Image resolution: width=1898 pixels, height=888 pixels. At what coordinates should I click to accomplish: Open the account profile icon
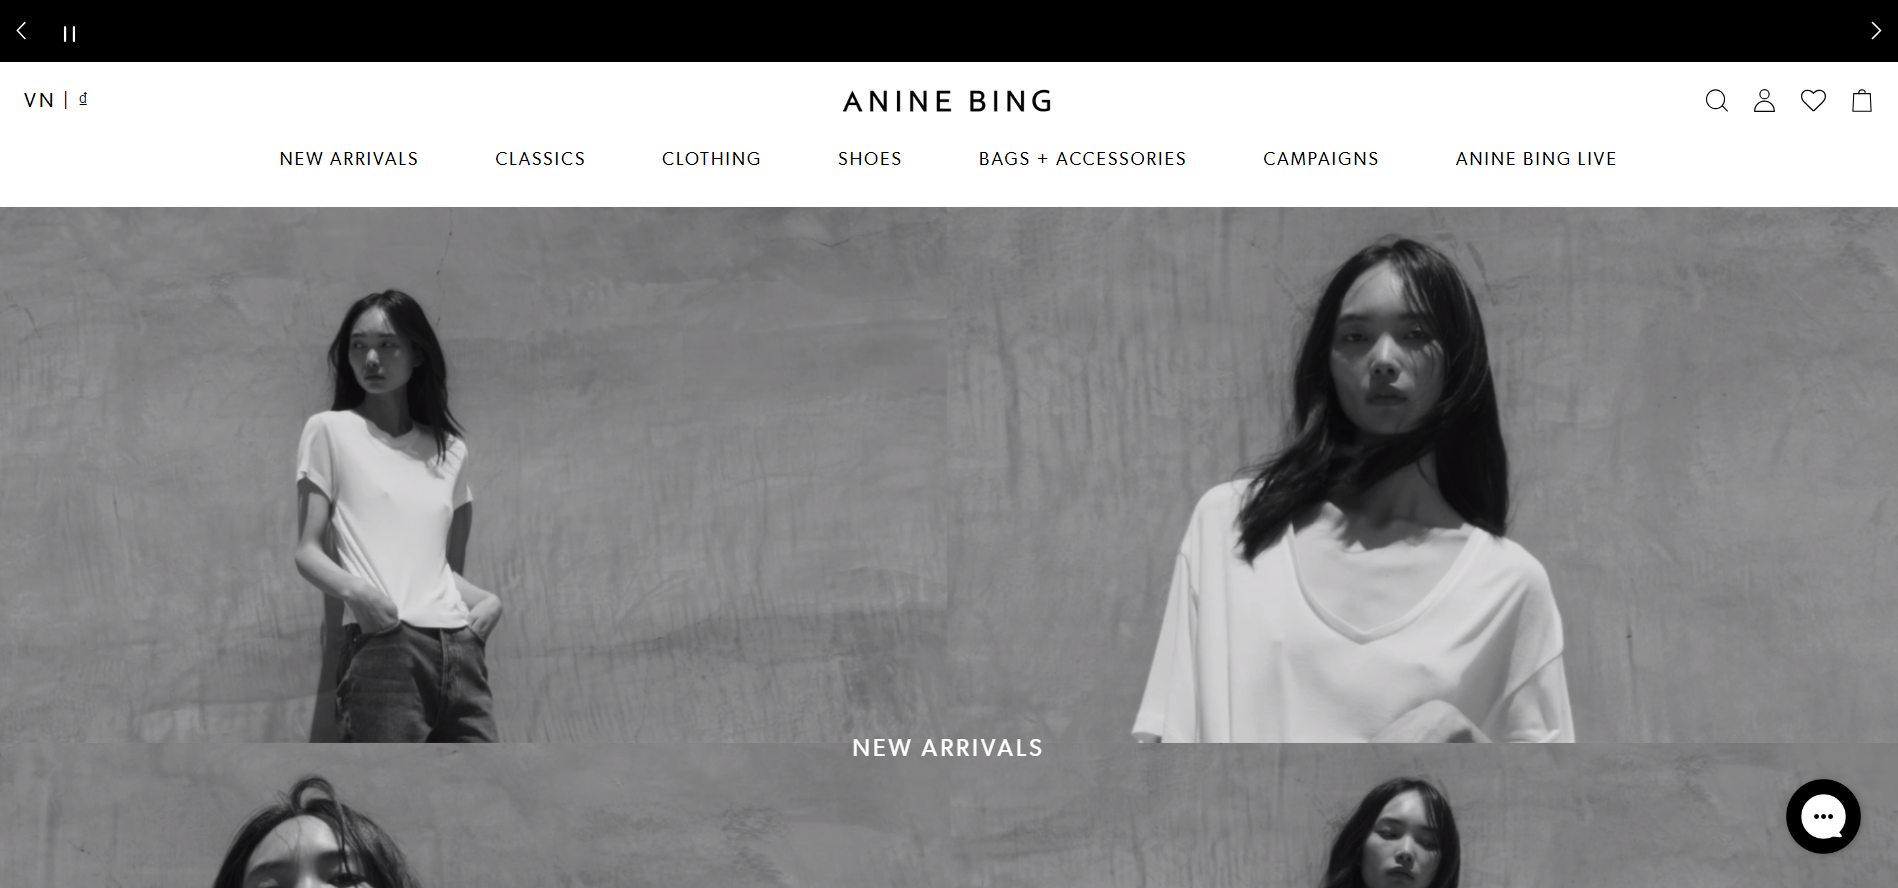point(1764,101)
